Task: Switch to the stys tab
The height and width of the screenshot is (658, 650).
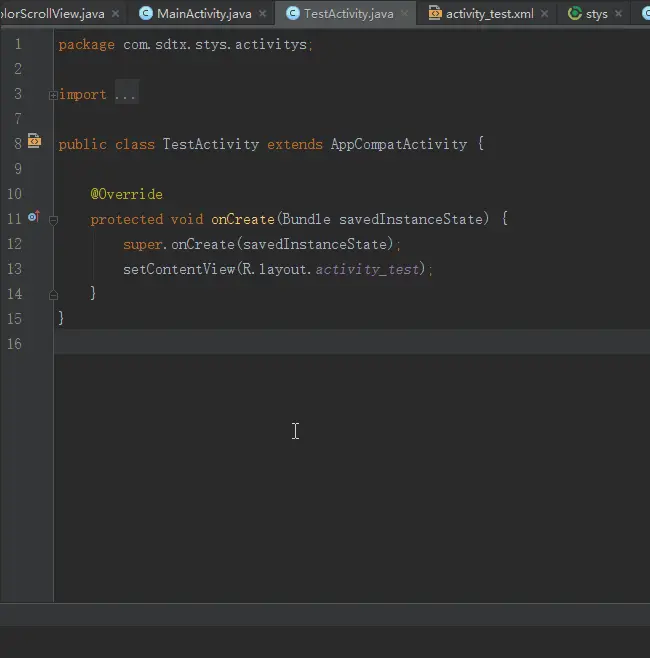Action: pos(596,14)
